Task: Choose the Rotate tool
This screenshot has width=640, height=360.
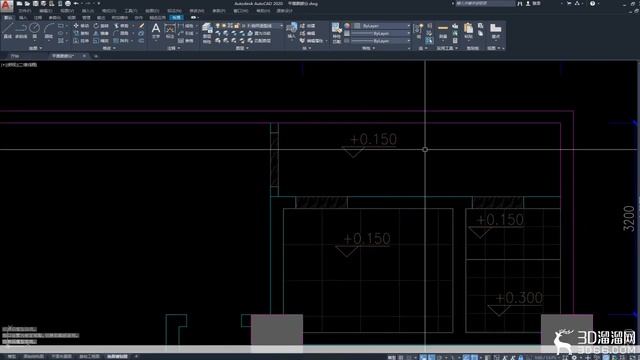Action: tap(101, 26)
